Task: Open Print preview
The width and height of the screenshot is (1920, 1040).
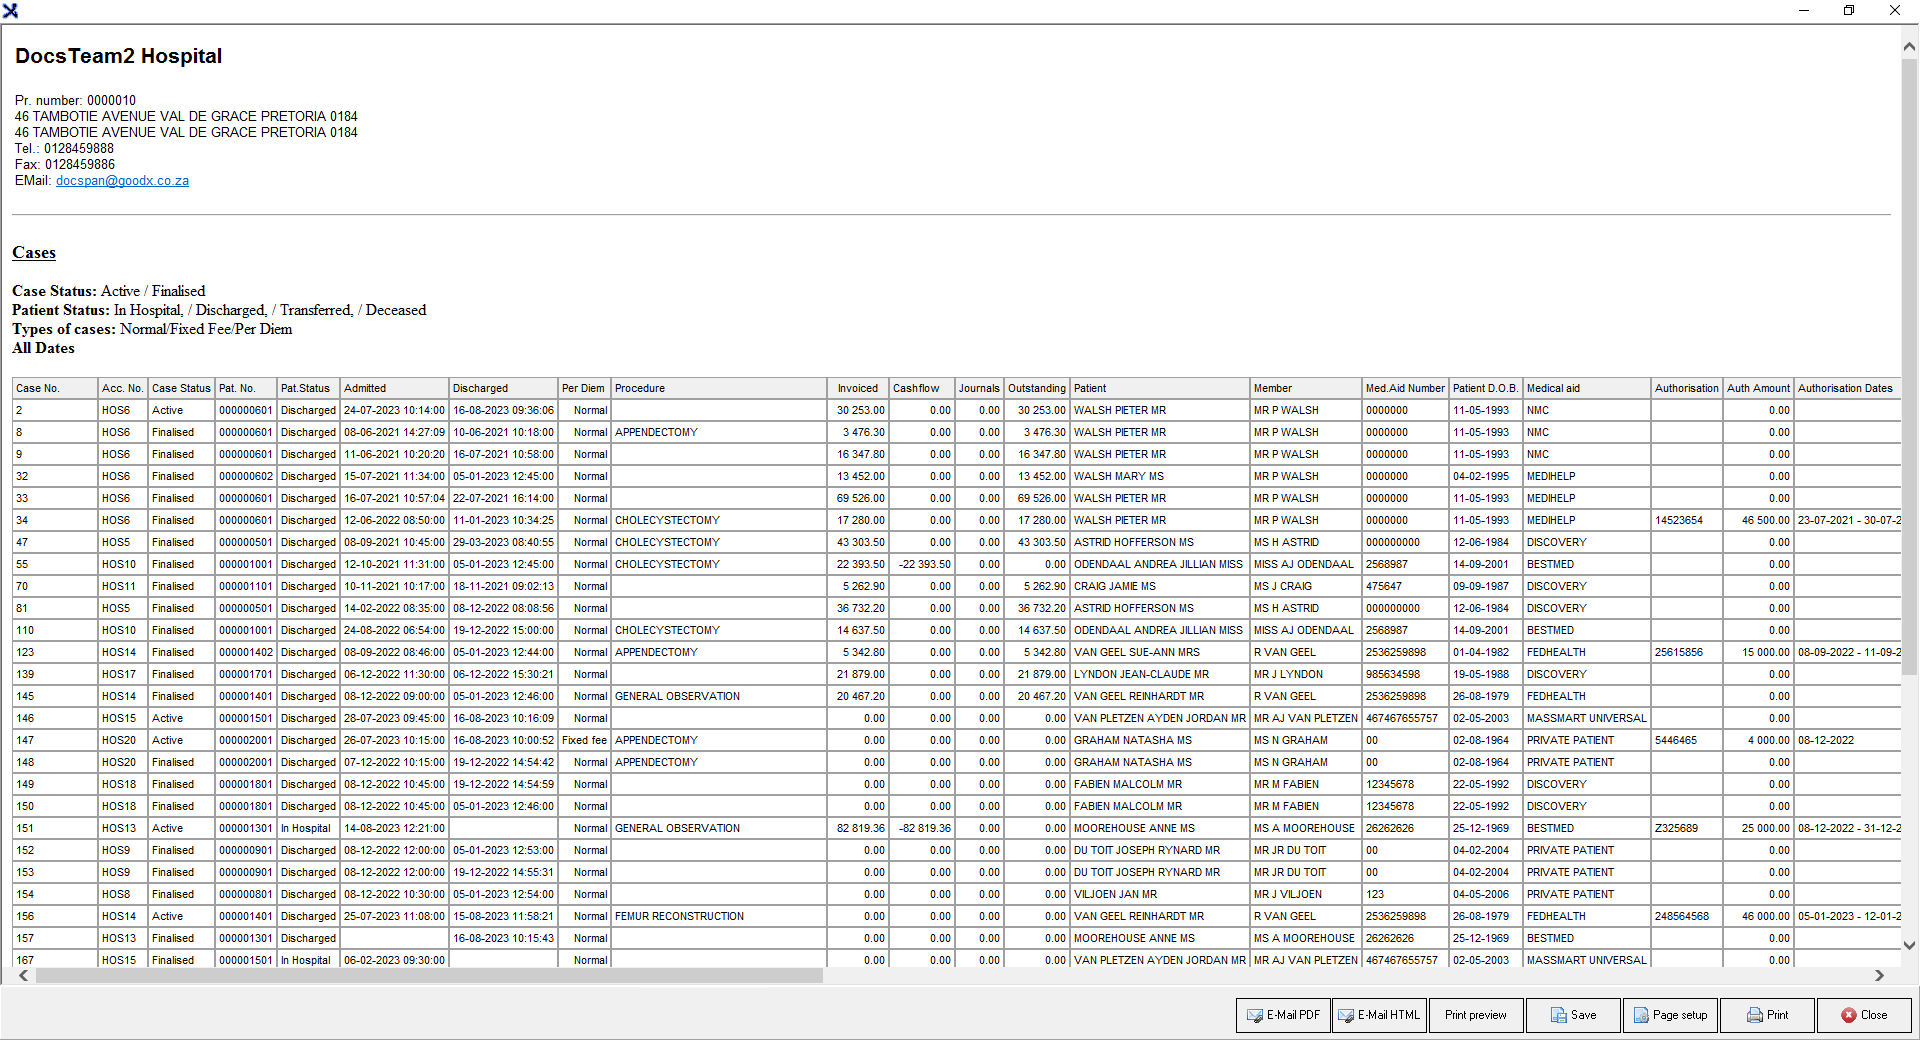Action: pos(1475,1015)
